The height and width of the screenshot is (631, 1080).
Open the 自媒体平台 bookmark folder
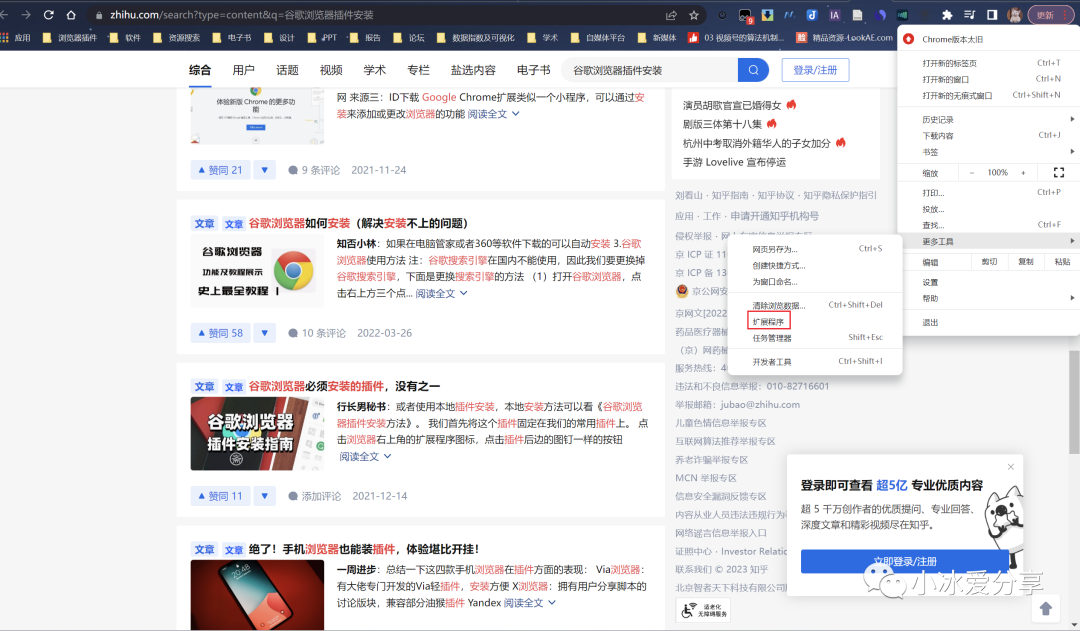pos(598,38)
